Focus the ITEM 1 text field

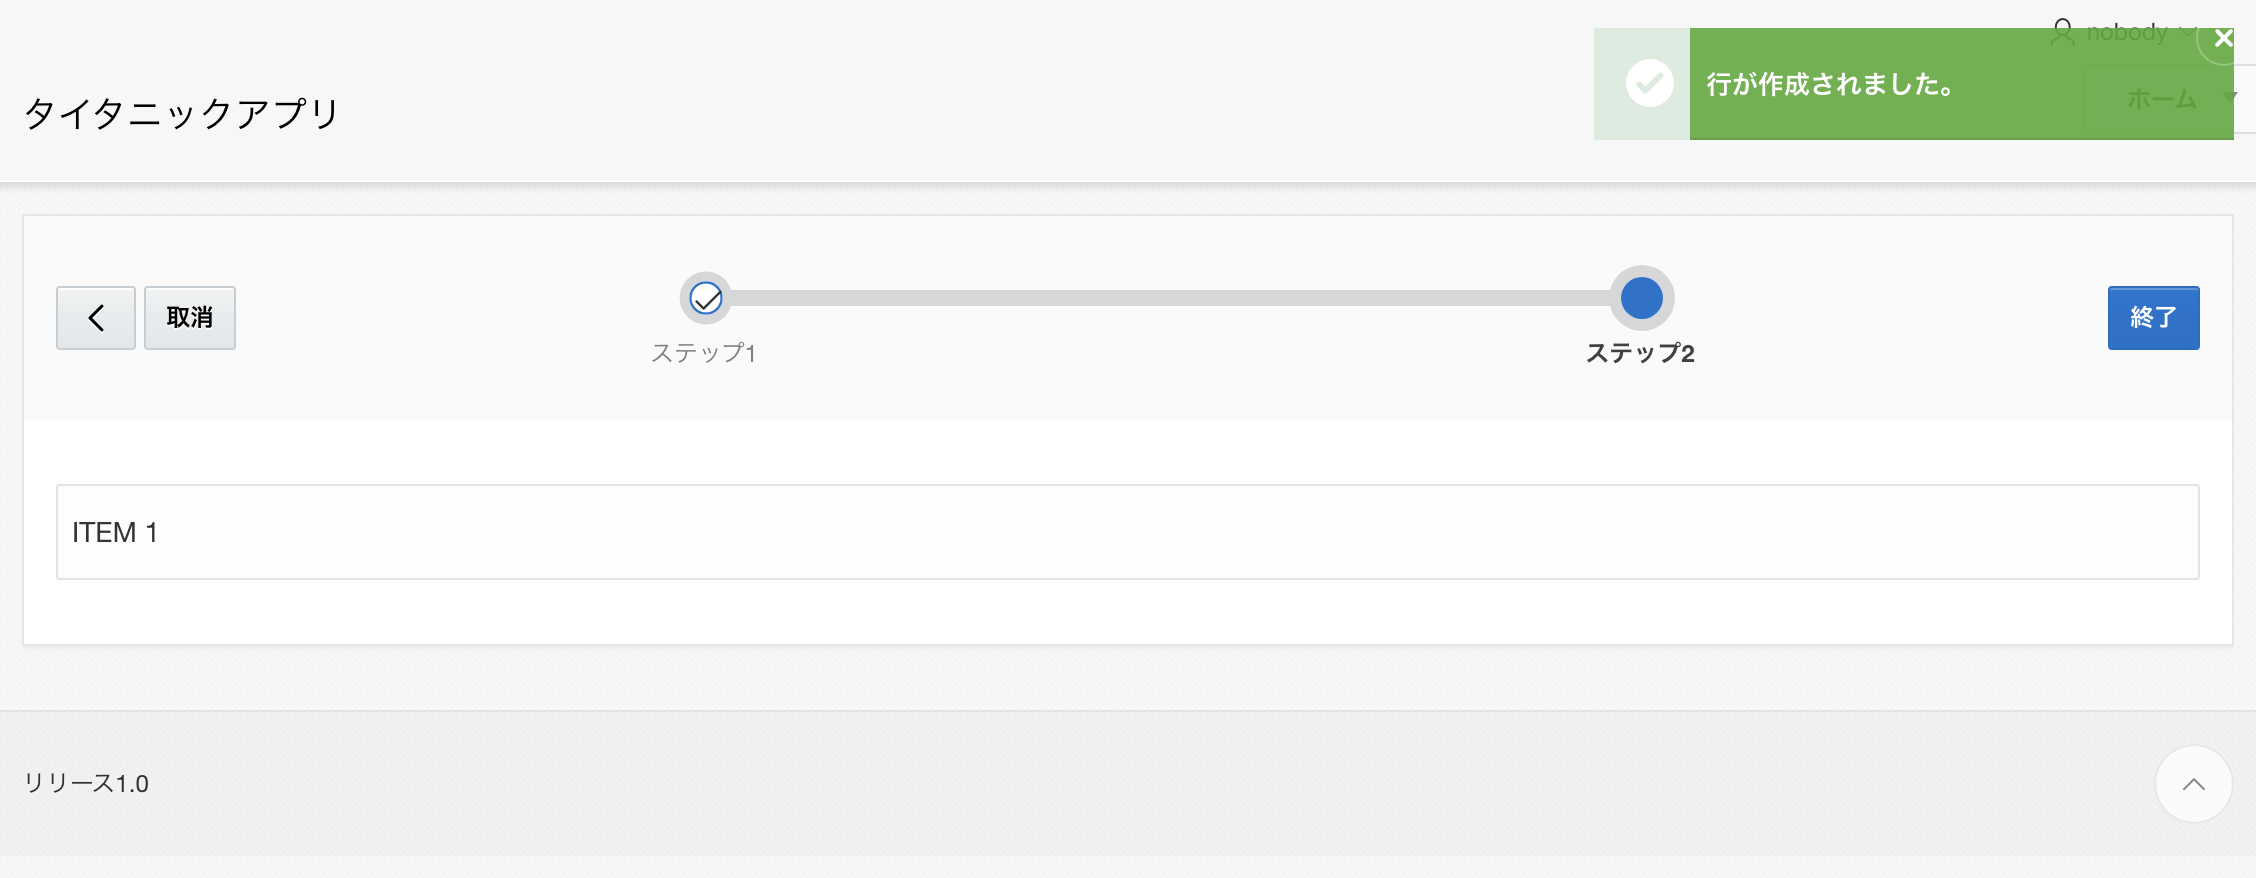click(x=1128, y=532)
